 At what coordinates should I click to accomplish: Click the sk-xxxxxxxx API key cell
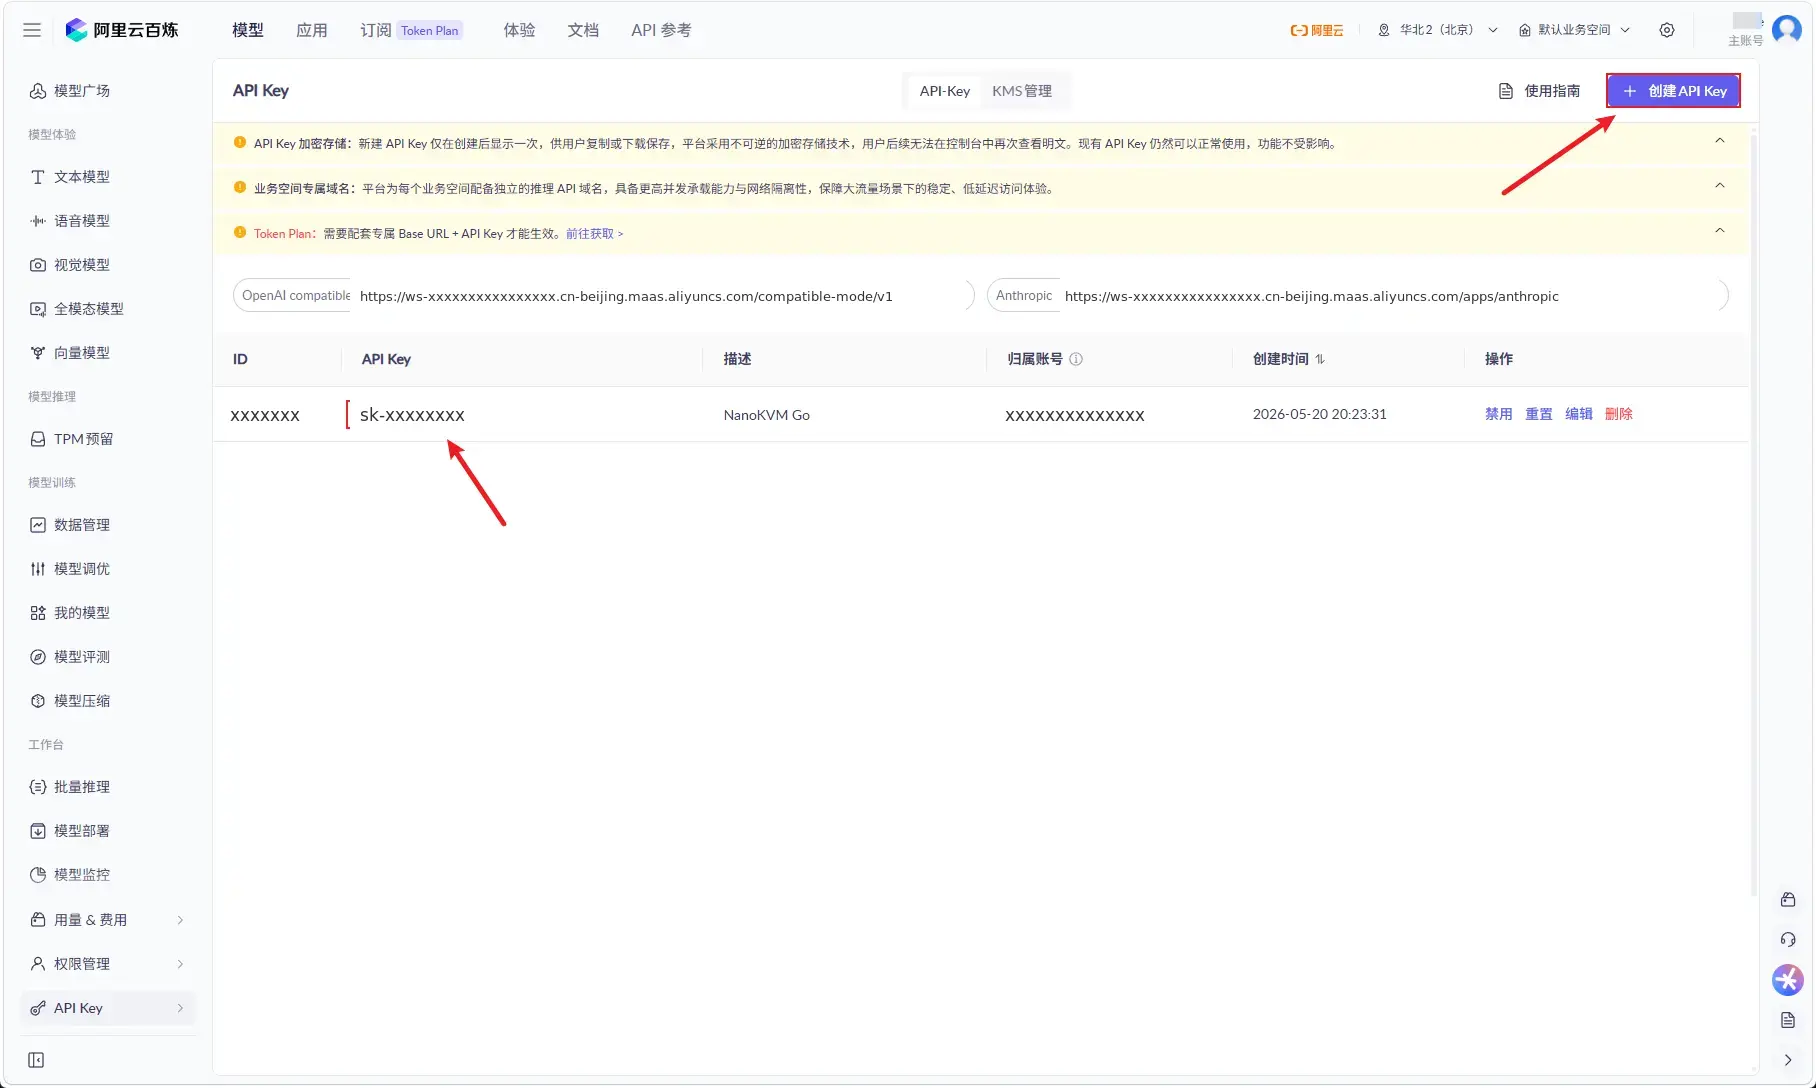412,415
